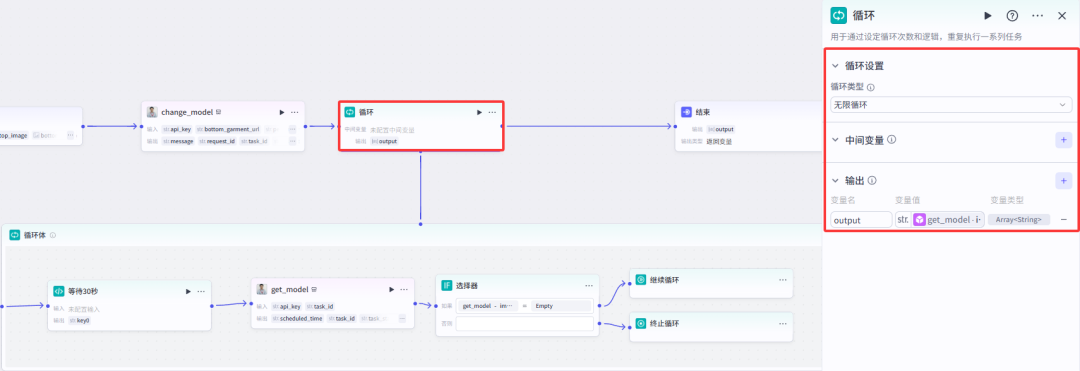
Task: Click the get_model node avatar icon
Action: 262,289
